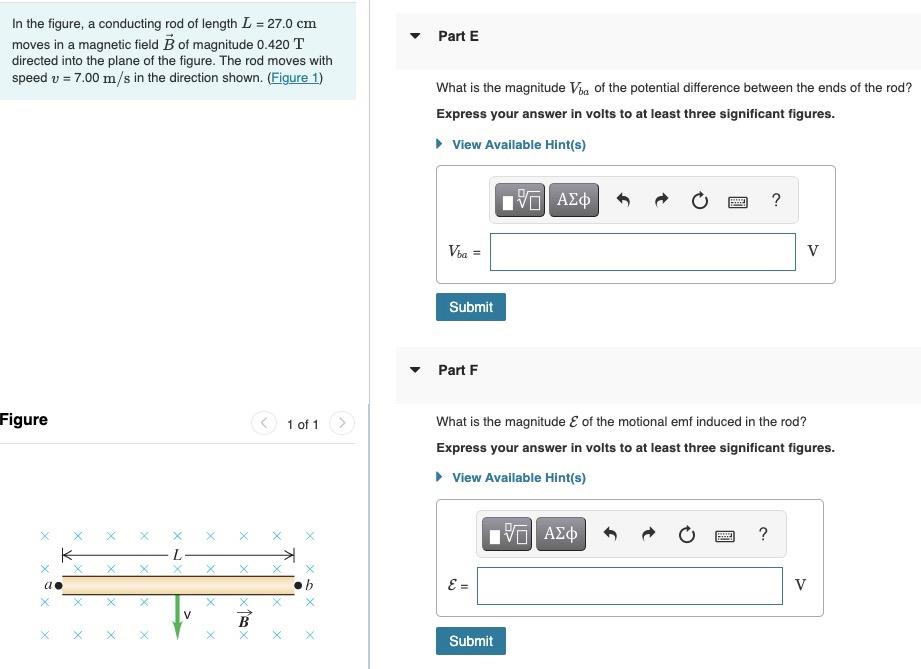This screenshot has height=669, width=921.
Task: Submit the Part F answer
Action: (470, 641)
